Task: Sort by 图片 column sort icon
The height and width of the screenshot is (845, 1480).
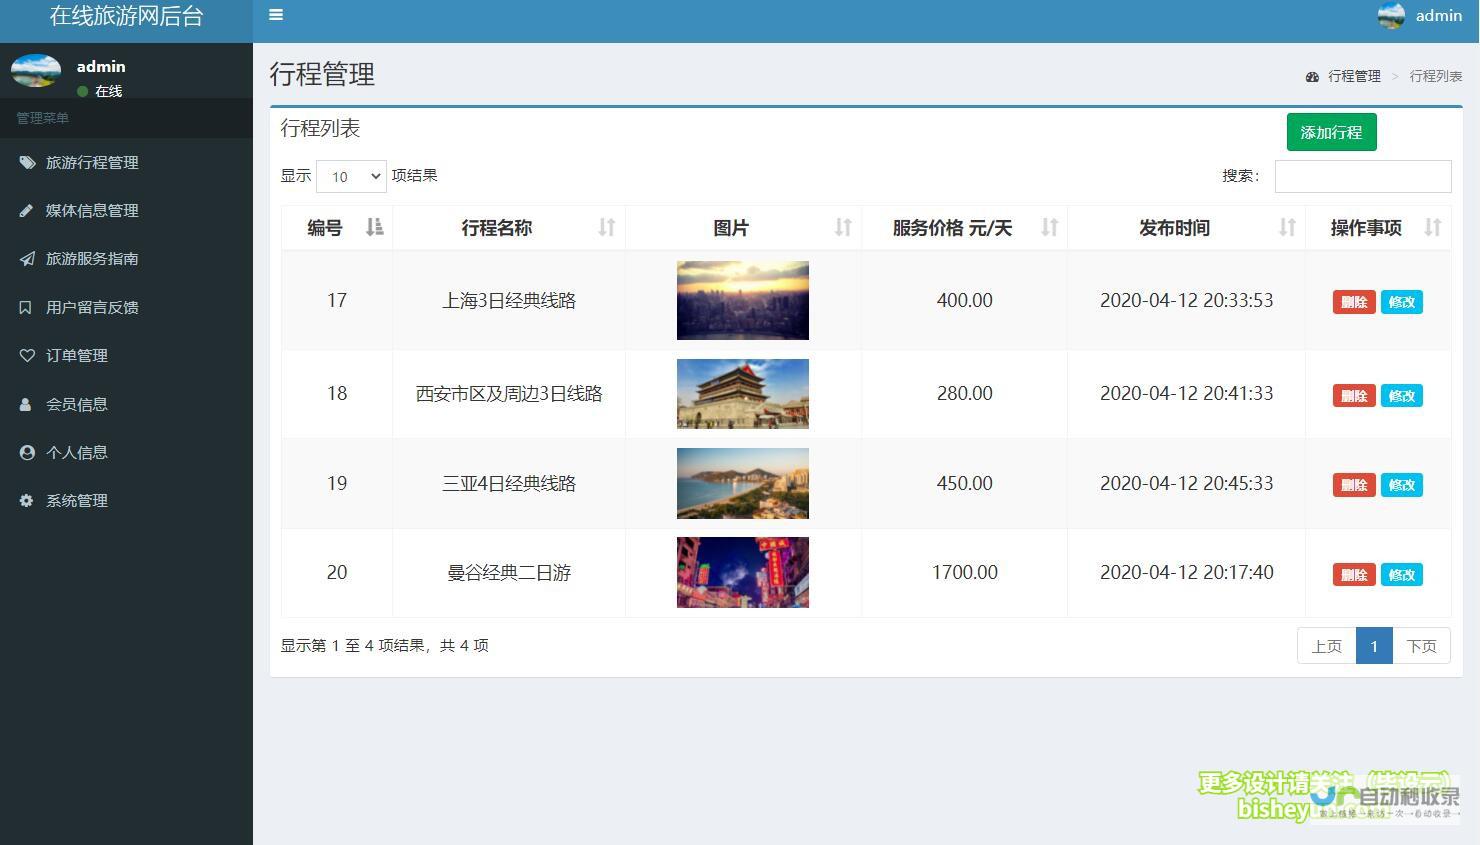Action: click(x=843, y=227)
